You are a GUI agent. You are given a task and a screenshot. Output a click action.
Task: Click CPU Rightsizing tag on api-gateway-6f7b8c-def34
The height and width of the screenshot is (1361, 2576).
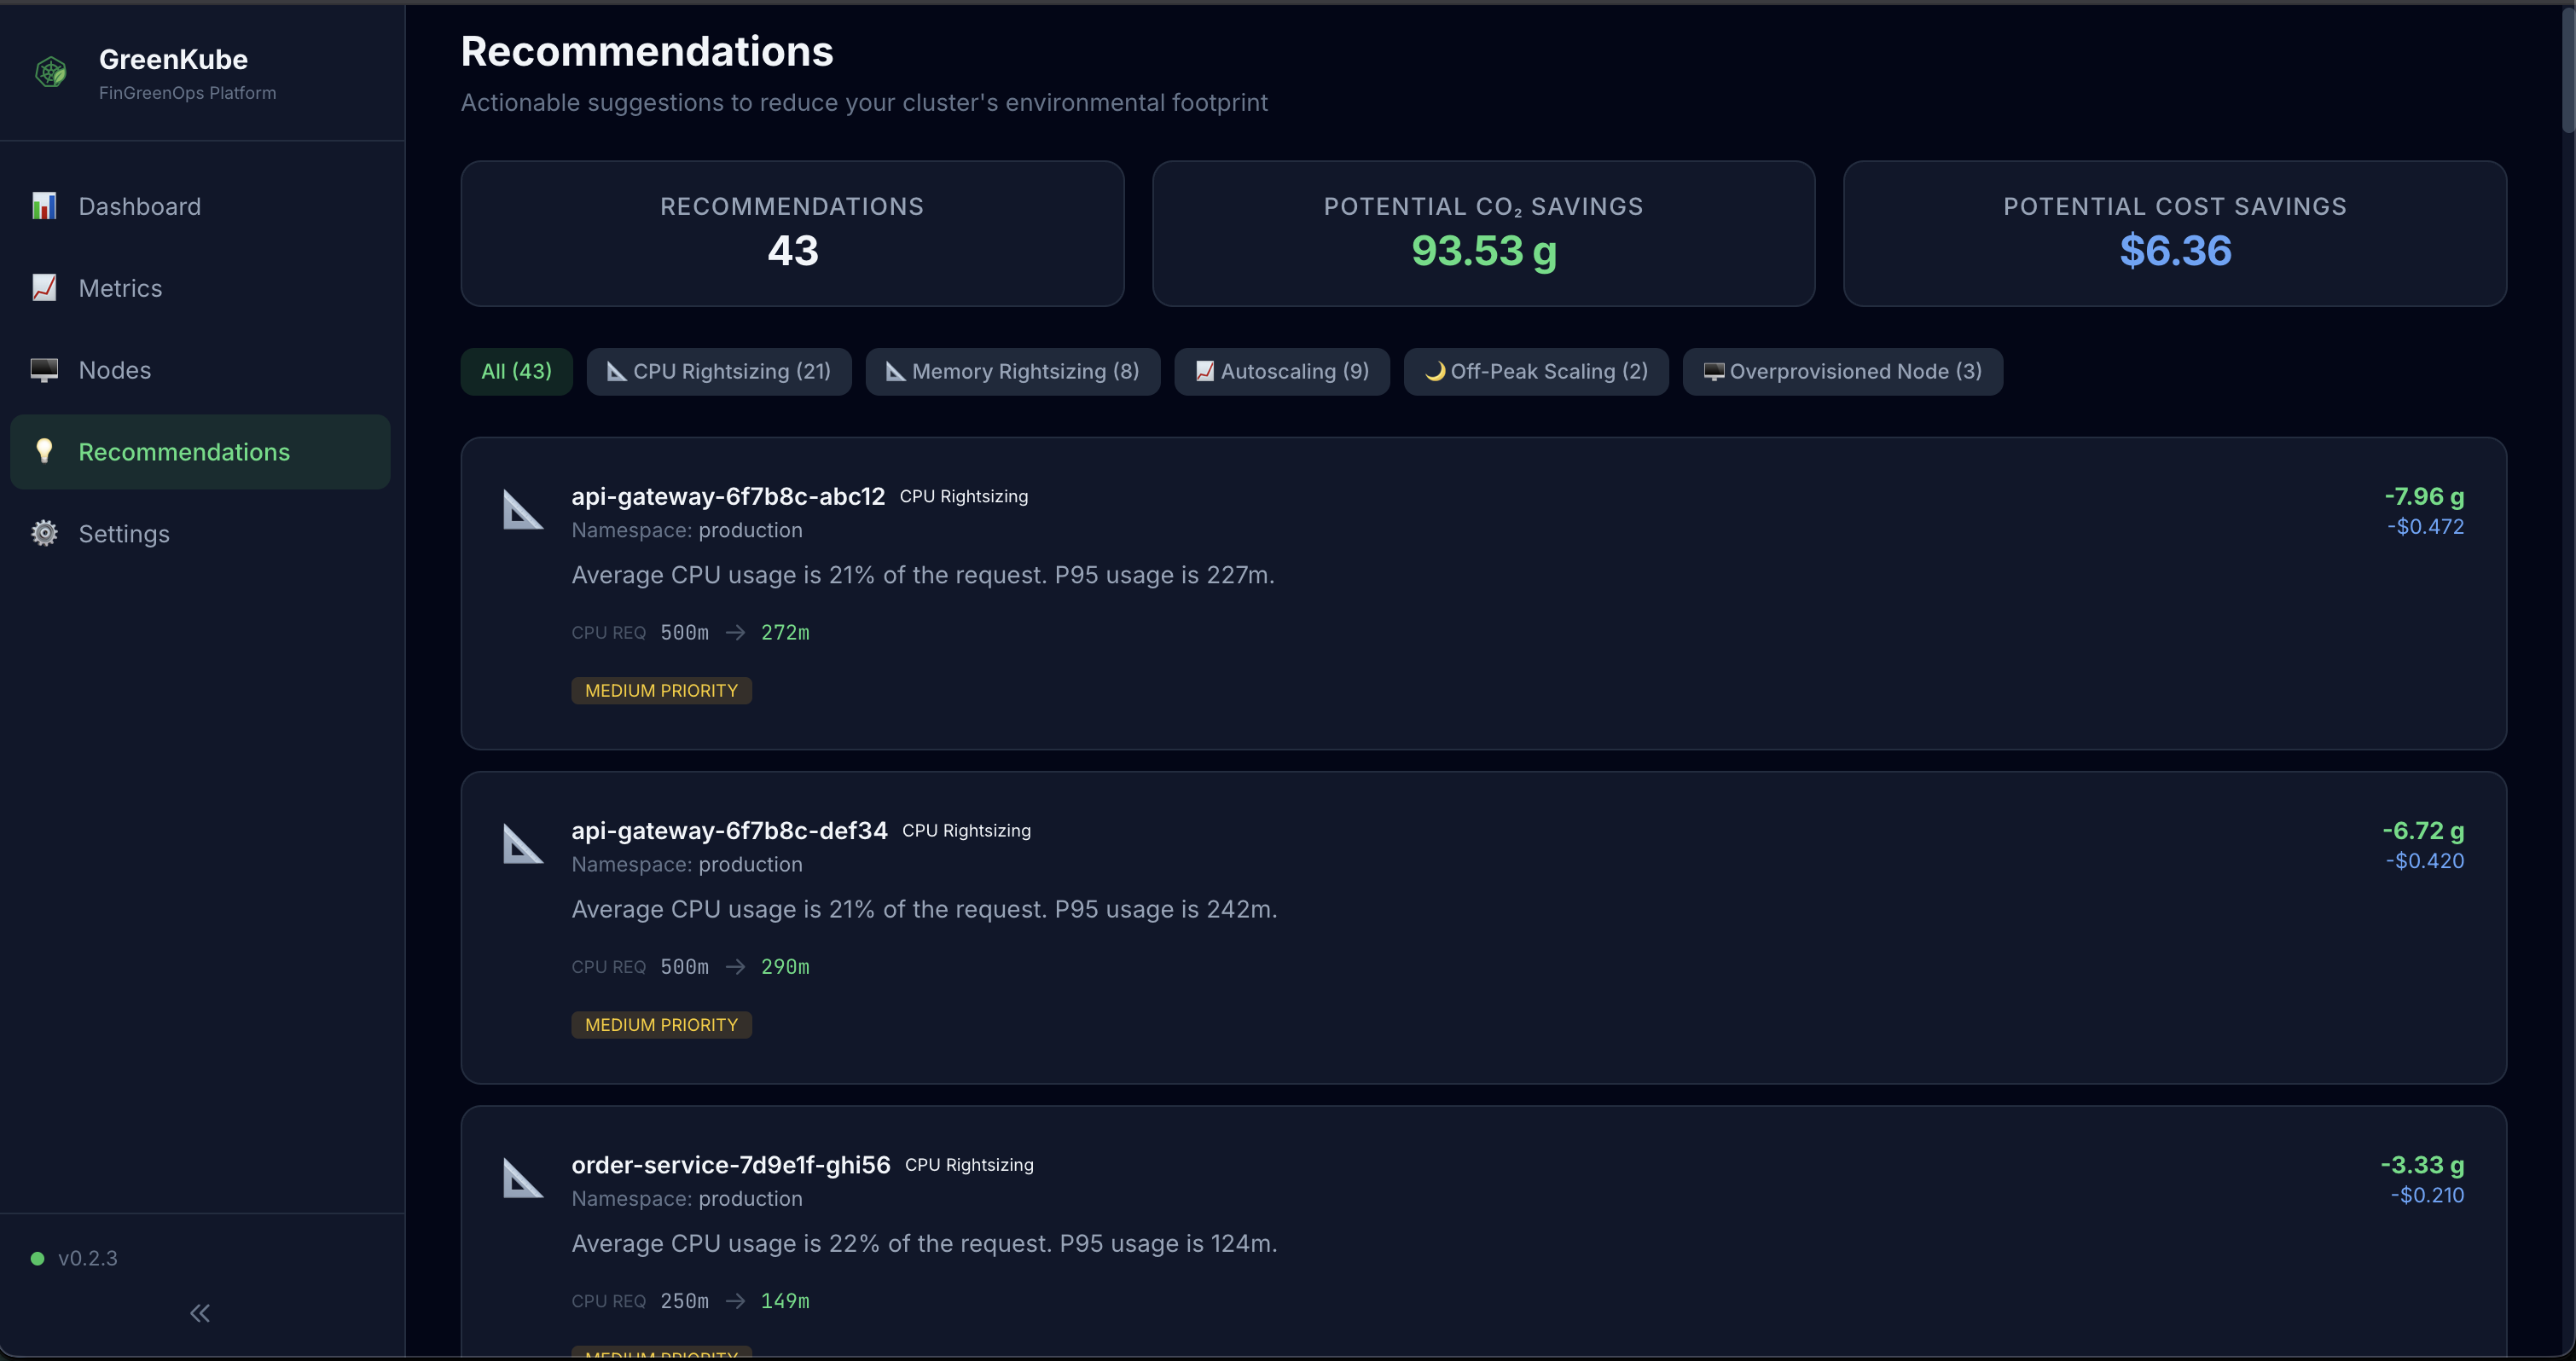pyautogui.click(x=966, y=830)
